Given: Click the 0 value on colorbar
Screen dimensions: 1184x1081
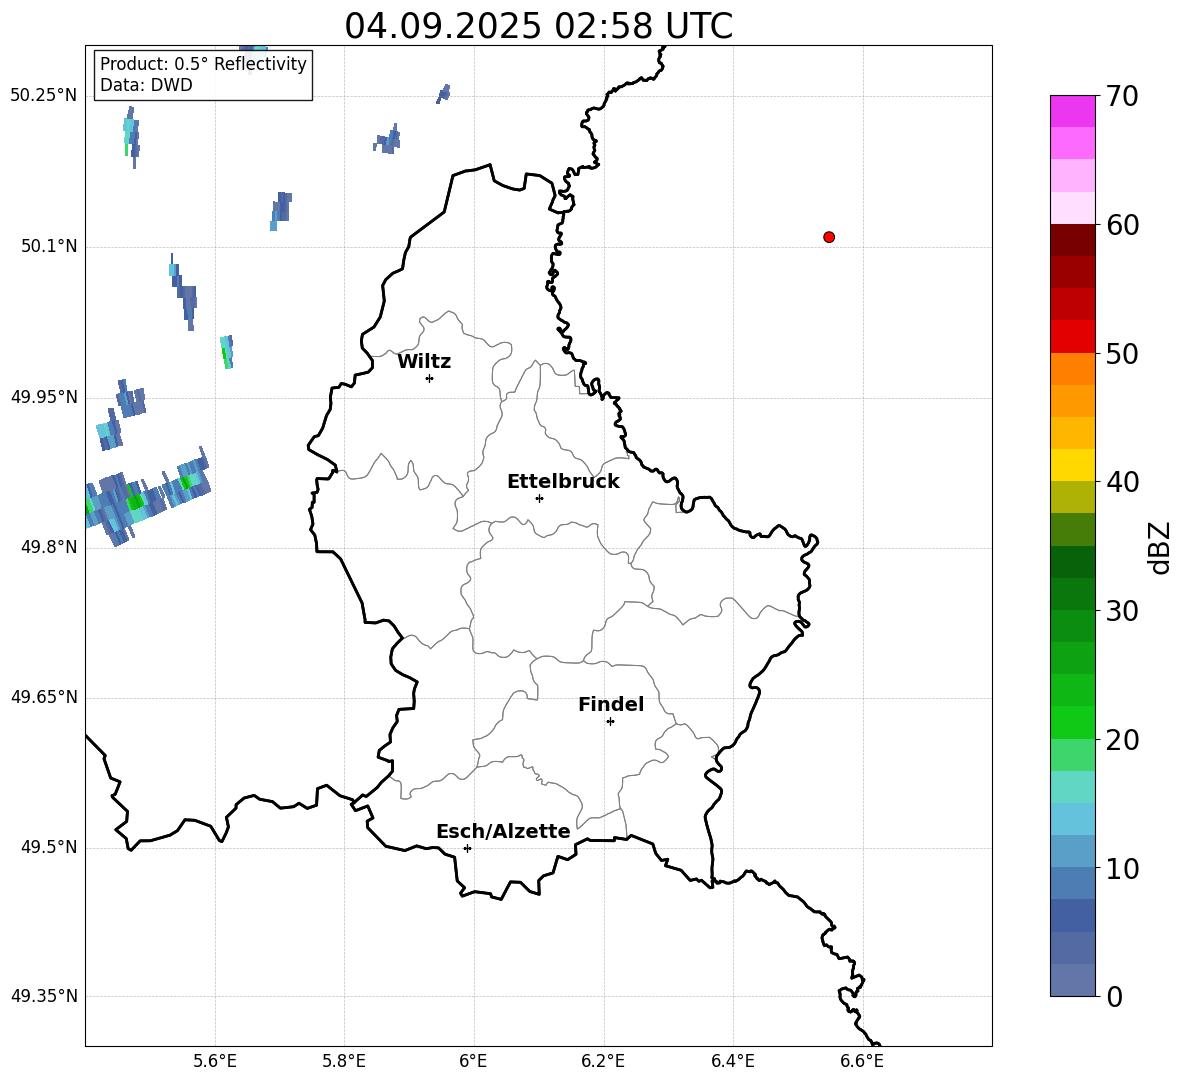Looking at the screenshot, I should (1114, 996).
